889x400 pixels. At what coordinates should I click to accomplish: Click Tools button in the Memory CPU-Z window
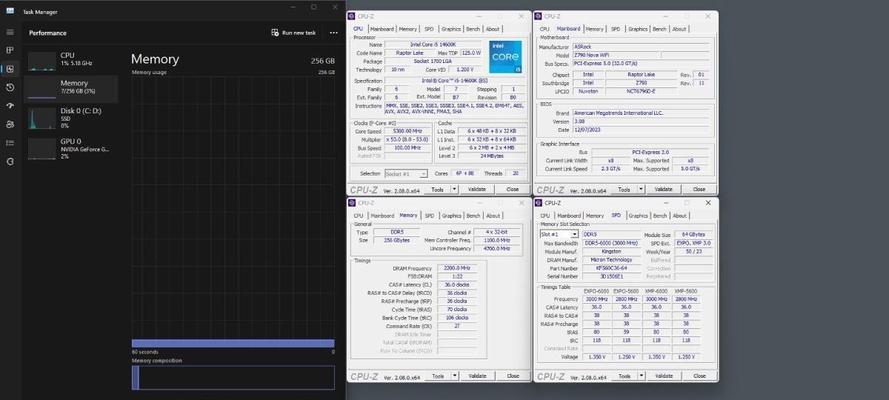(x=437, y=376)
